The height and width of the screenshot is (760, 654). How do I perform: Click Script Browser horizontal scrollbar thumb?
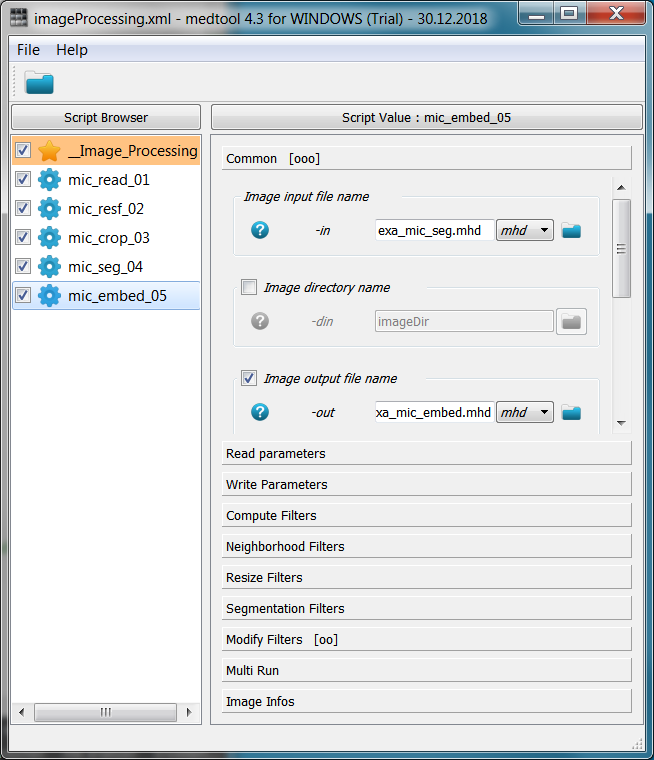pos(105,712)
